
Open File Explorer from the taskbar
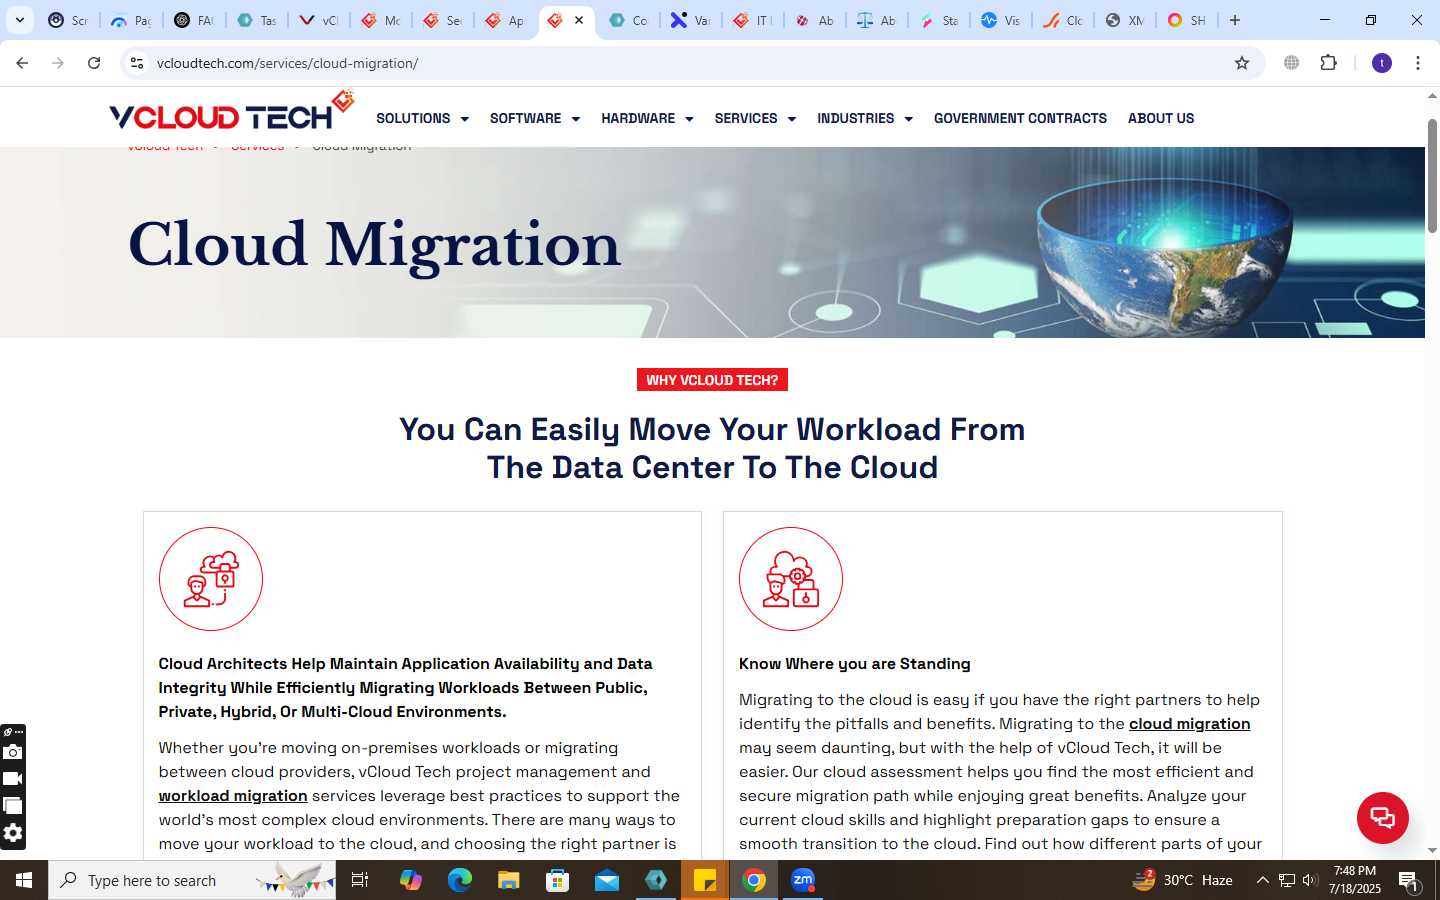(x=509, y=880)
